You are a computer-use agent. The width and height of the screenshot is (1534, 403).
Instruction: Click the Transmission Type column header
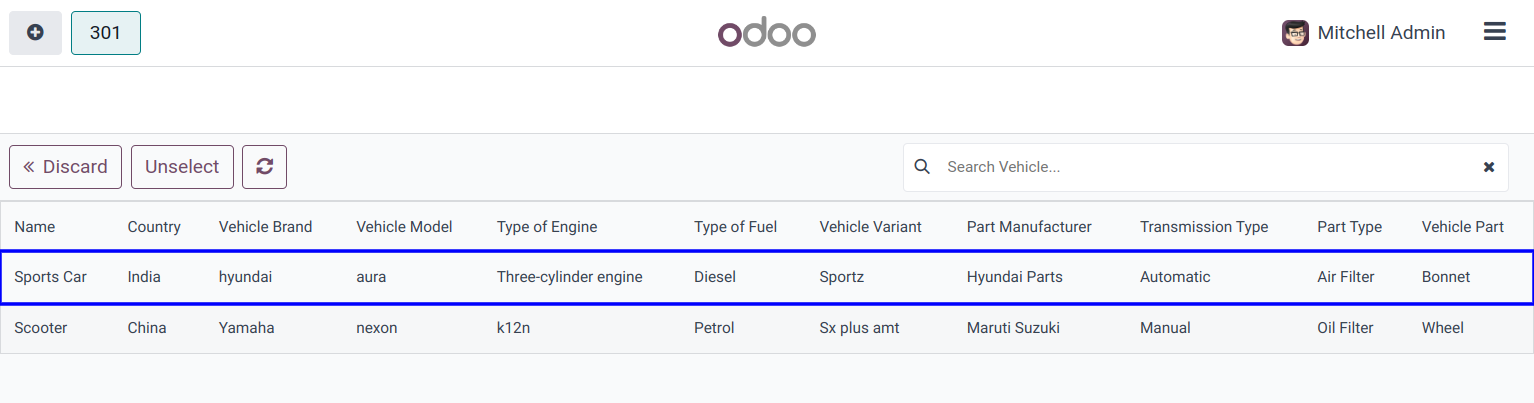click(1203, 227)
